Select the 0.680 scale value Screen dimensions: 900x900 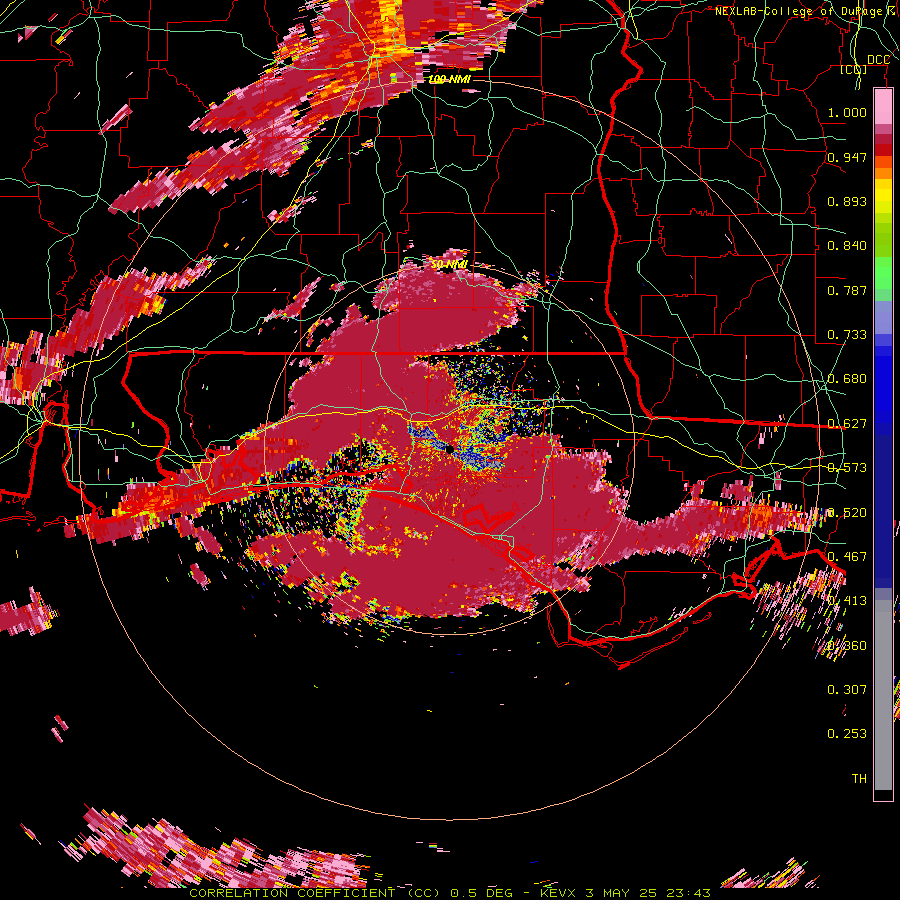point(847,379)
